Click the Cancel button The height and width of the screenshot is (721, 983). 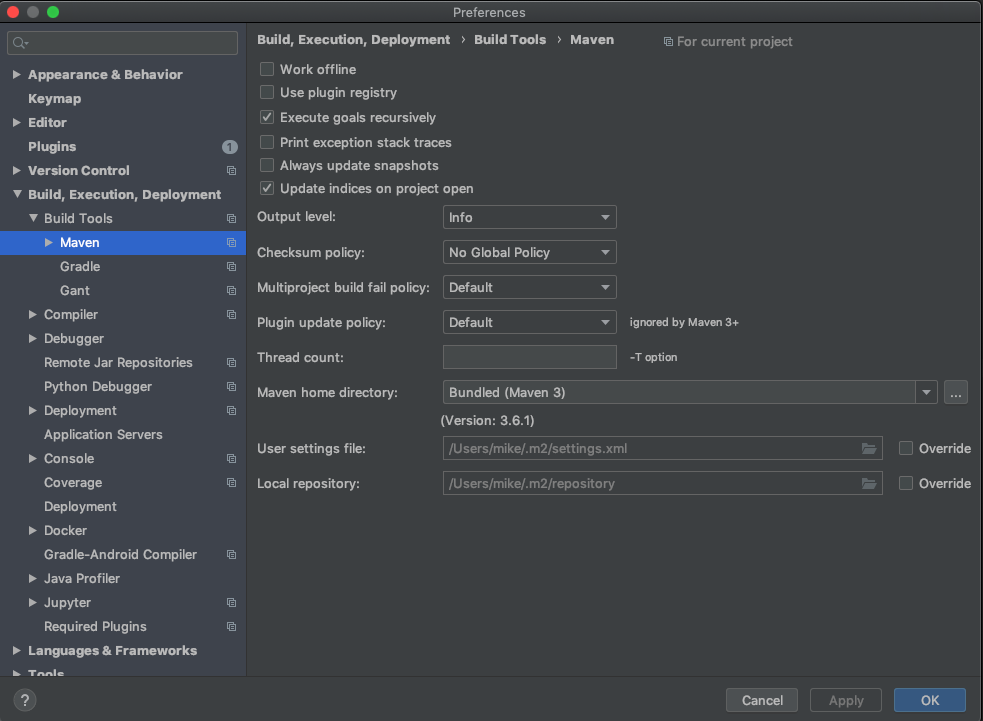(x=762, y=700)
